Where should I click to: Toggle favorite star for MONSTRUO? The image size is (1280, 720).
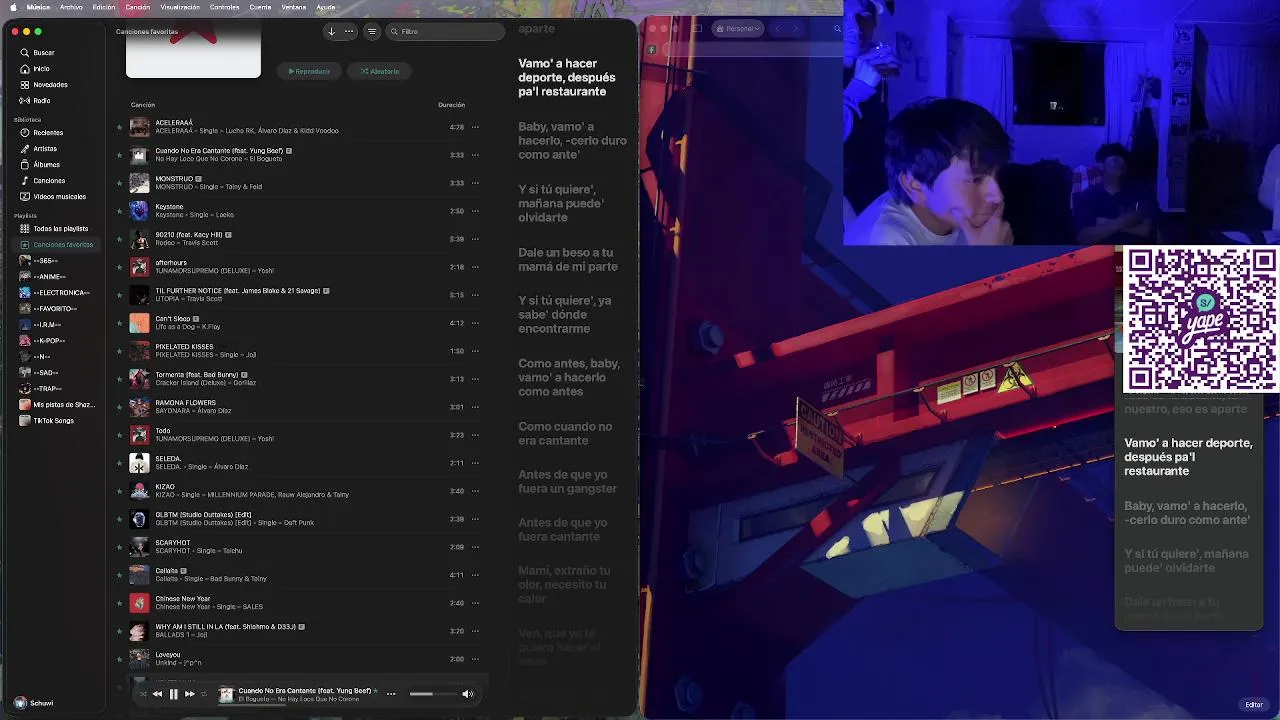point(120,183)
